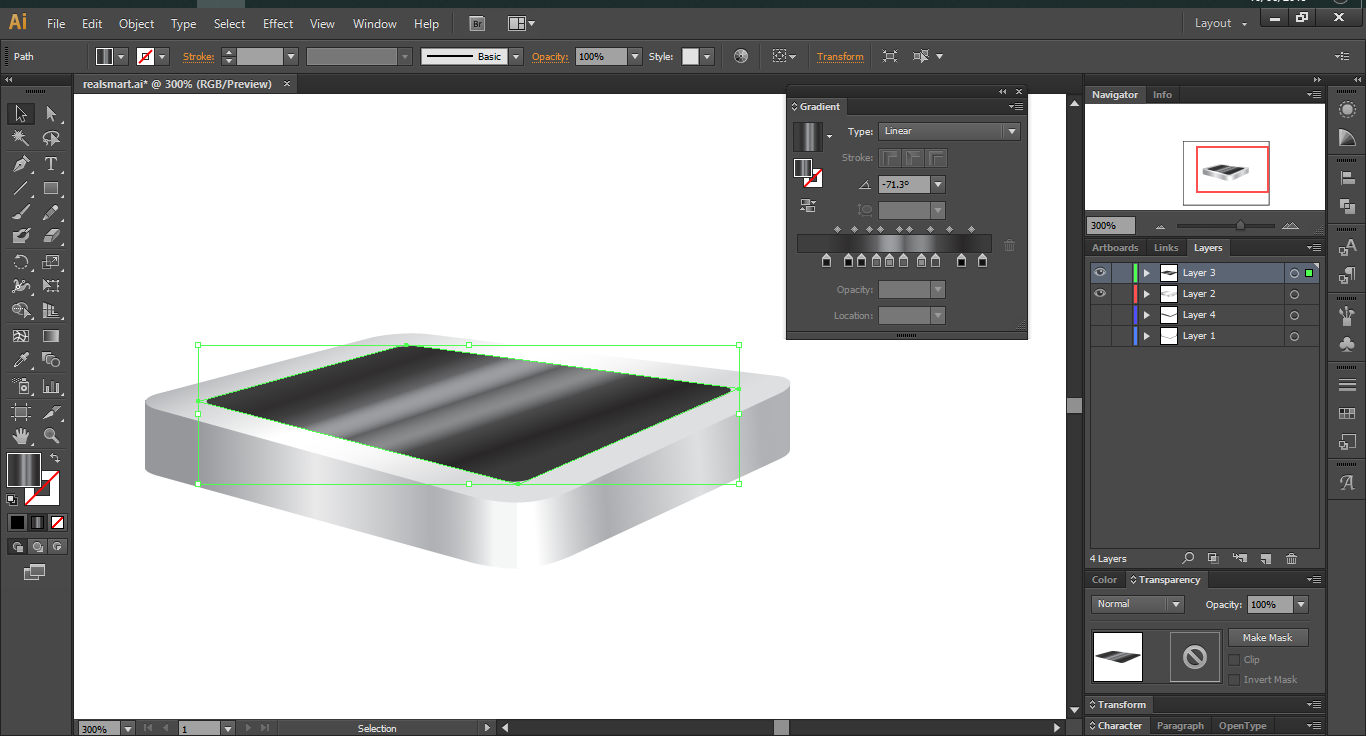1366x736 pixels.
Task: Switch to the Artboards tab
Action: pyautogui.click(x=1115, y=248)
